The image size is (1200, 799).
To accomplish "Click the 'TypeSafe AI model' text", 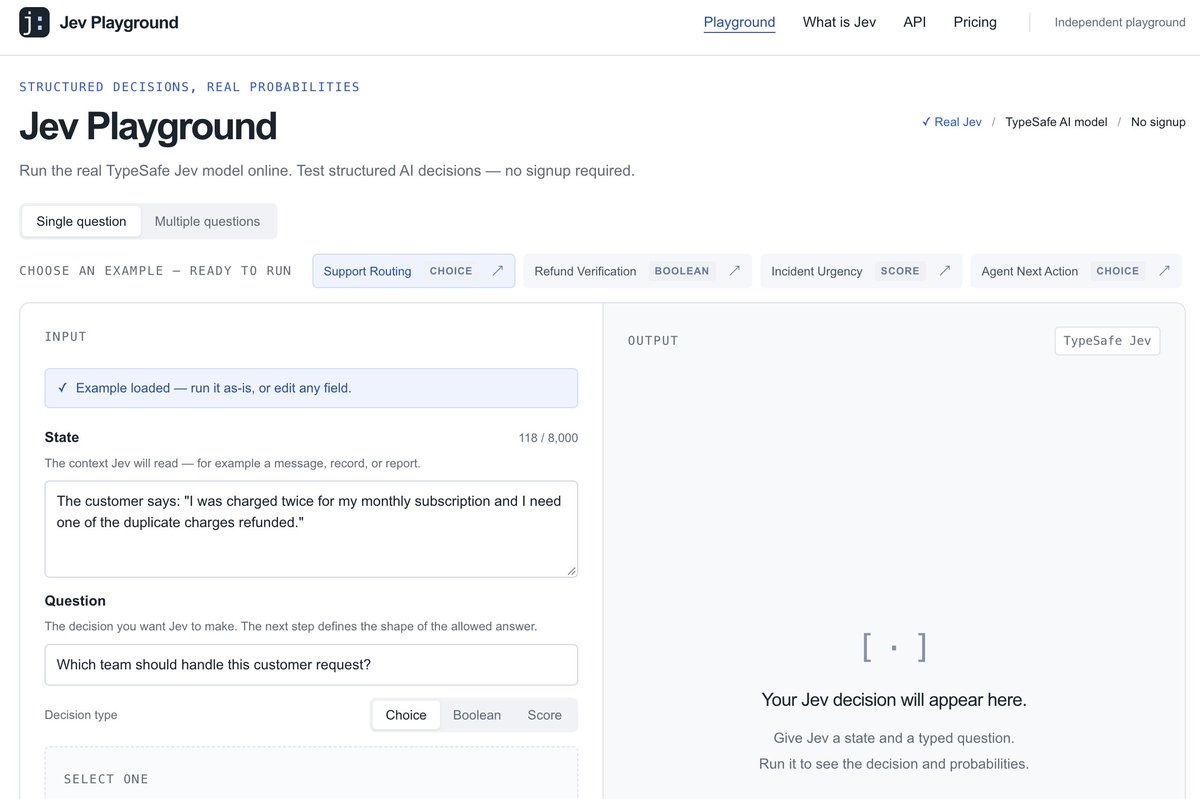I will (1056, 122).
